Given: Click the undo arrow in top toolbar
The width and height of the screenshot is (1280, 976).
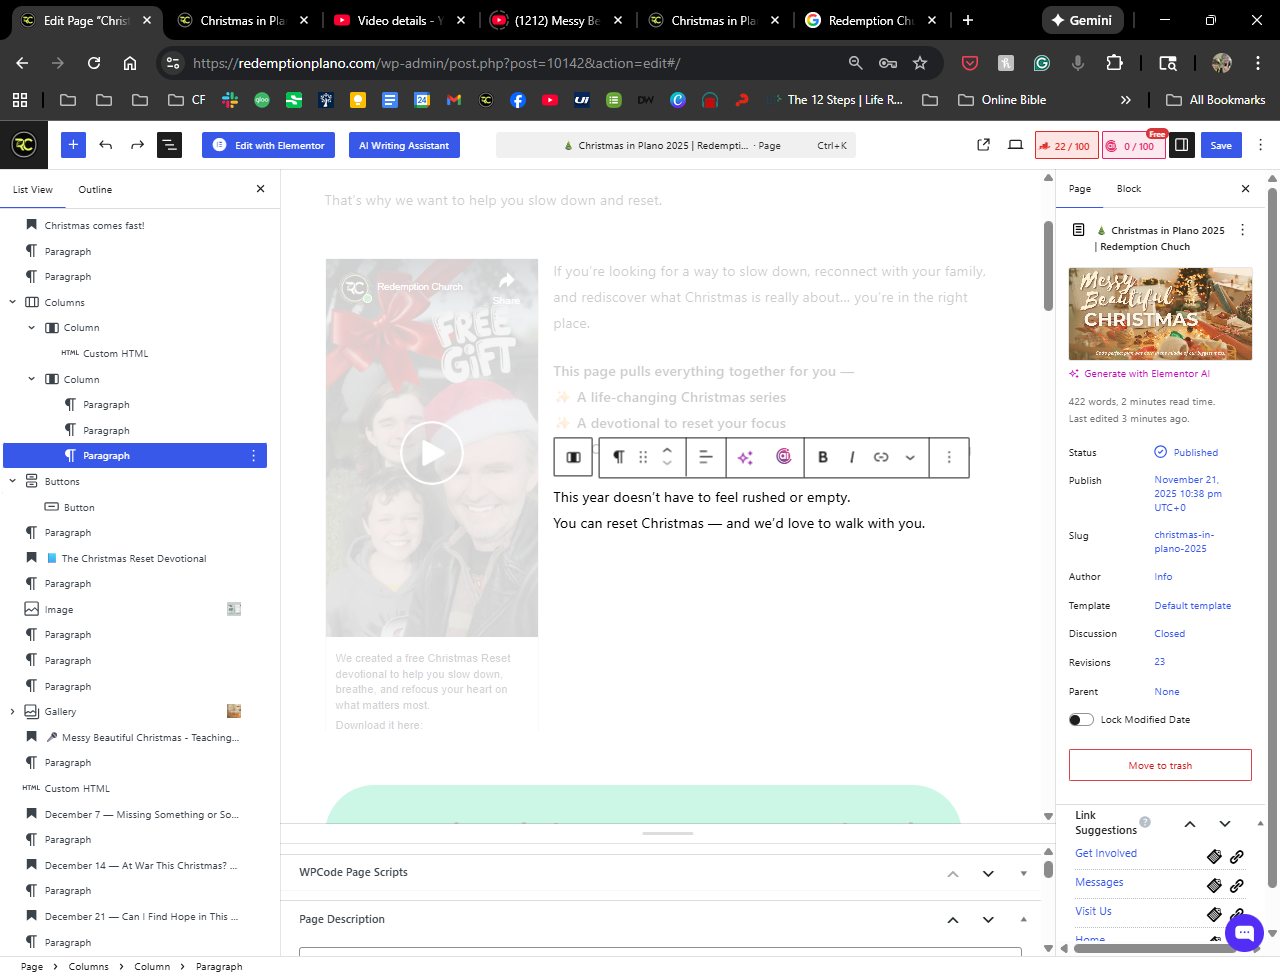Looking at the screenshot, I should (x=106, y=145).
